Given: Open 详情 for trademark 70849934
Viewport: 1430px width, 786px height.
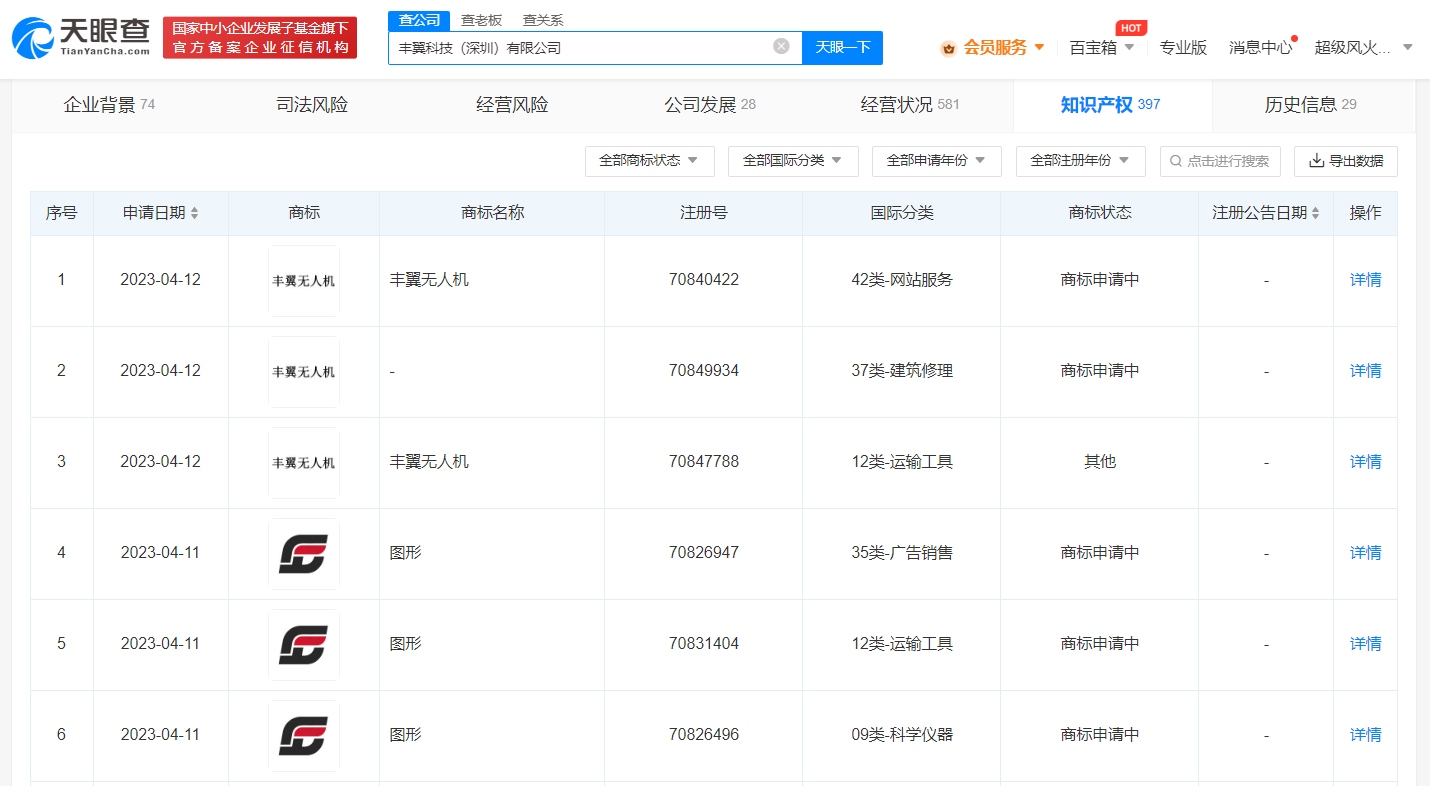Looking at the screenshot, I should [1365, 372].
